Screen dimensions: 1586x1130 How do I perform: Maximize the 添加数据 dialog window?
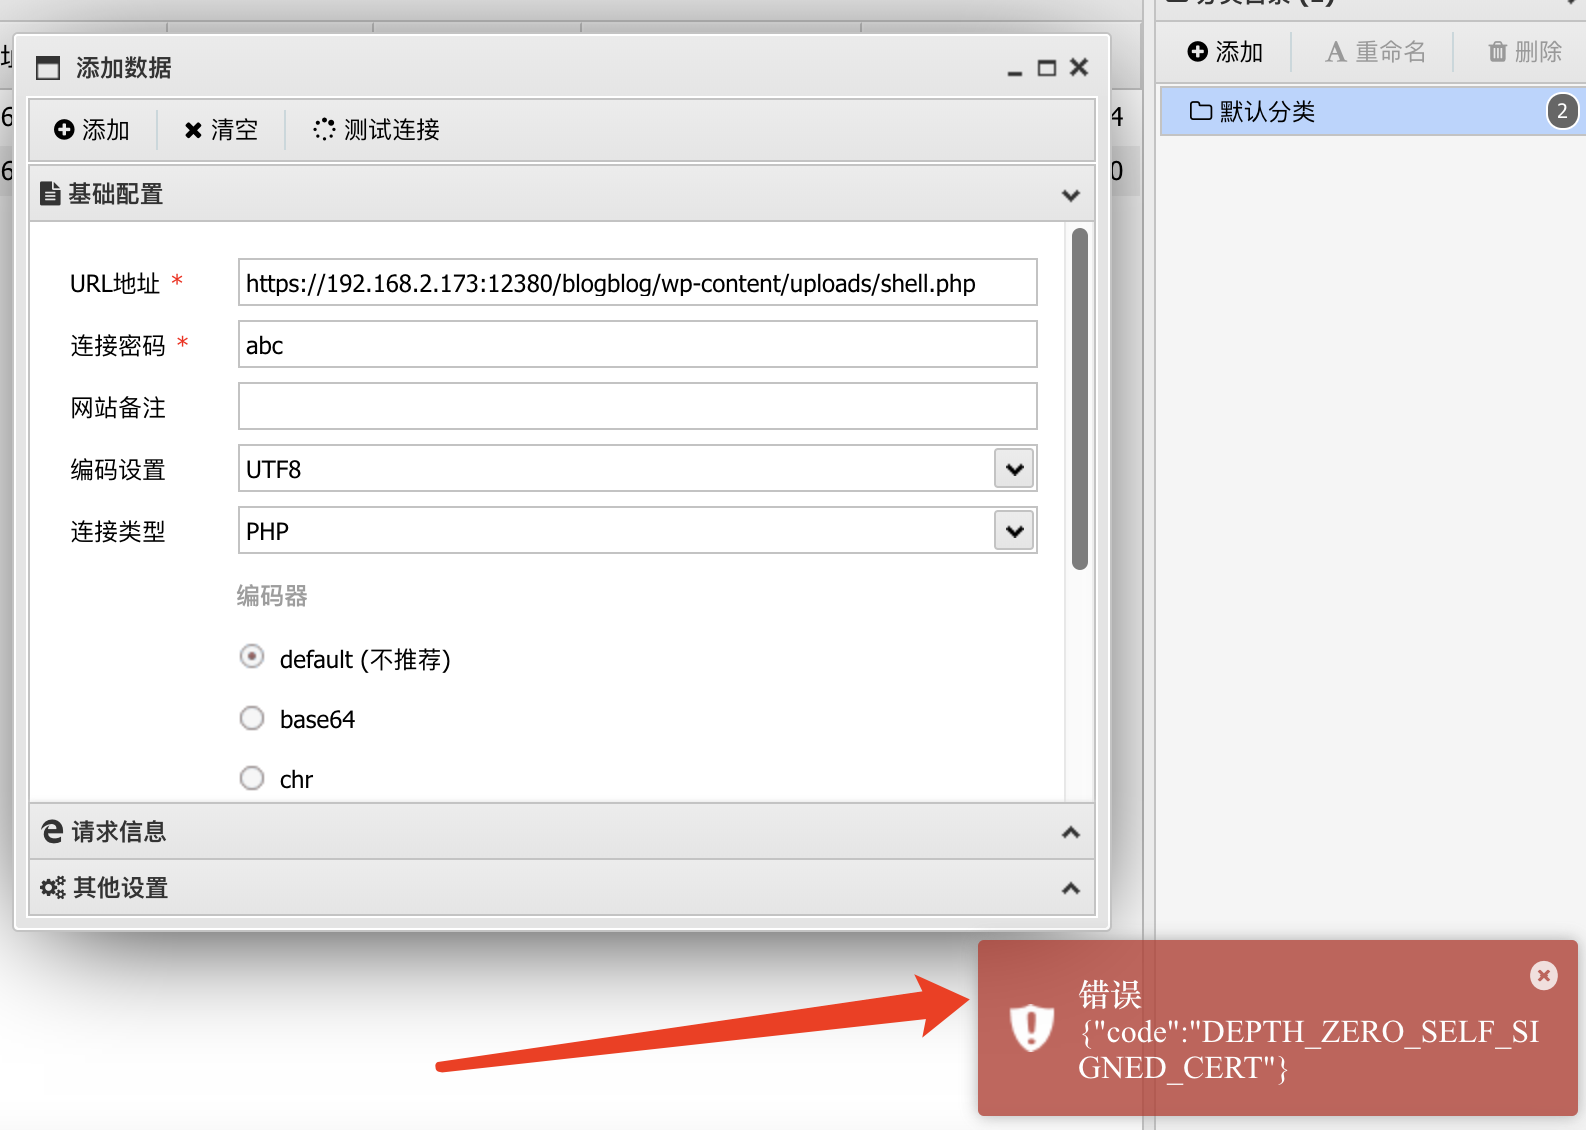[1047, 68]
